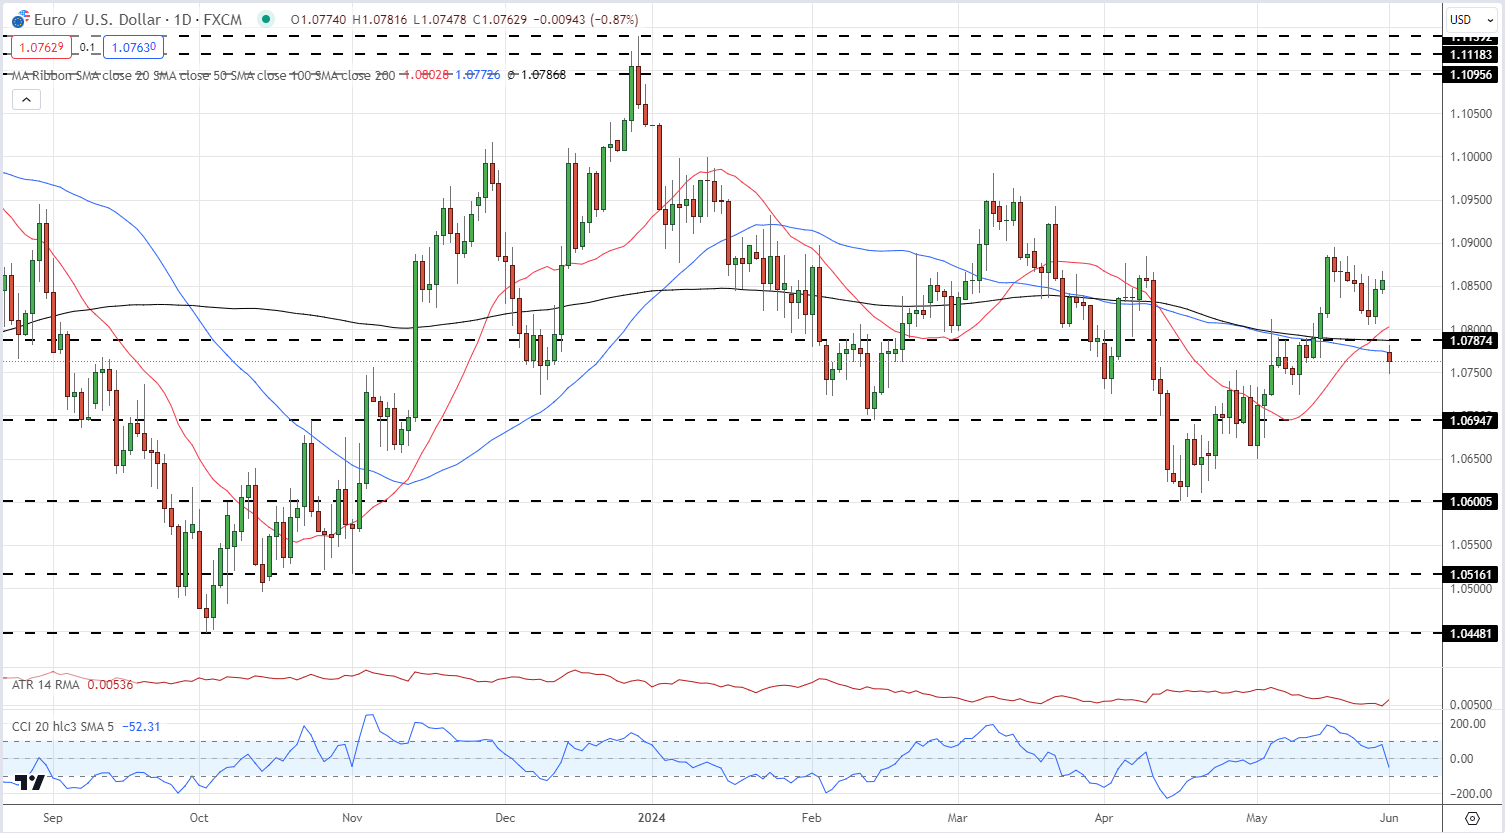
Task: Click the green market status dot
Action: click(x=264, y=19)
